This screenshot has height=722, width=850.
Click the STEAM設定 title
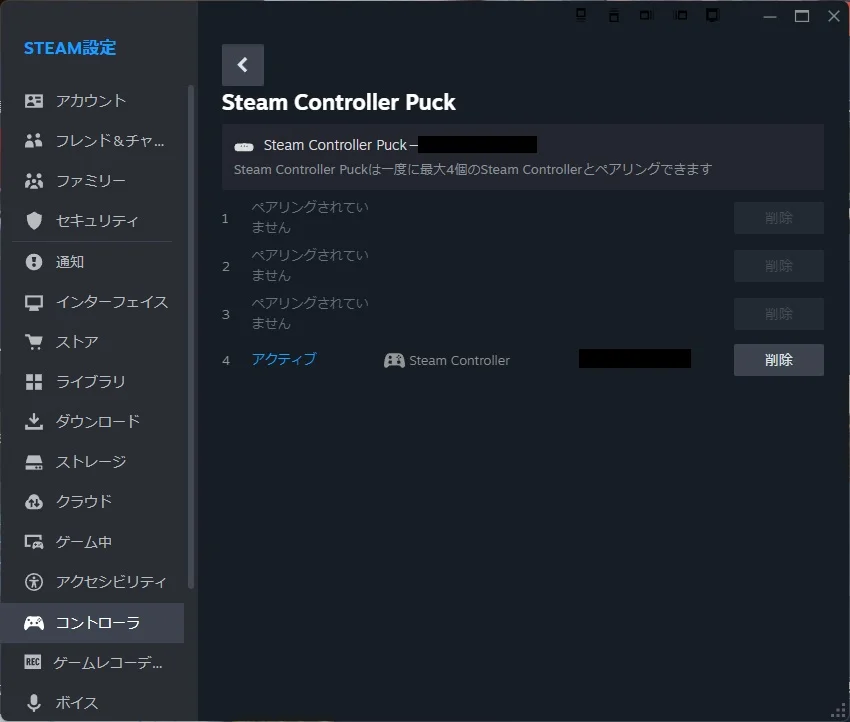click(x=70, y=48)
